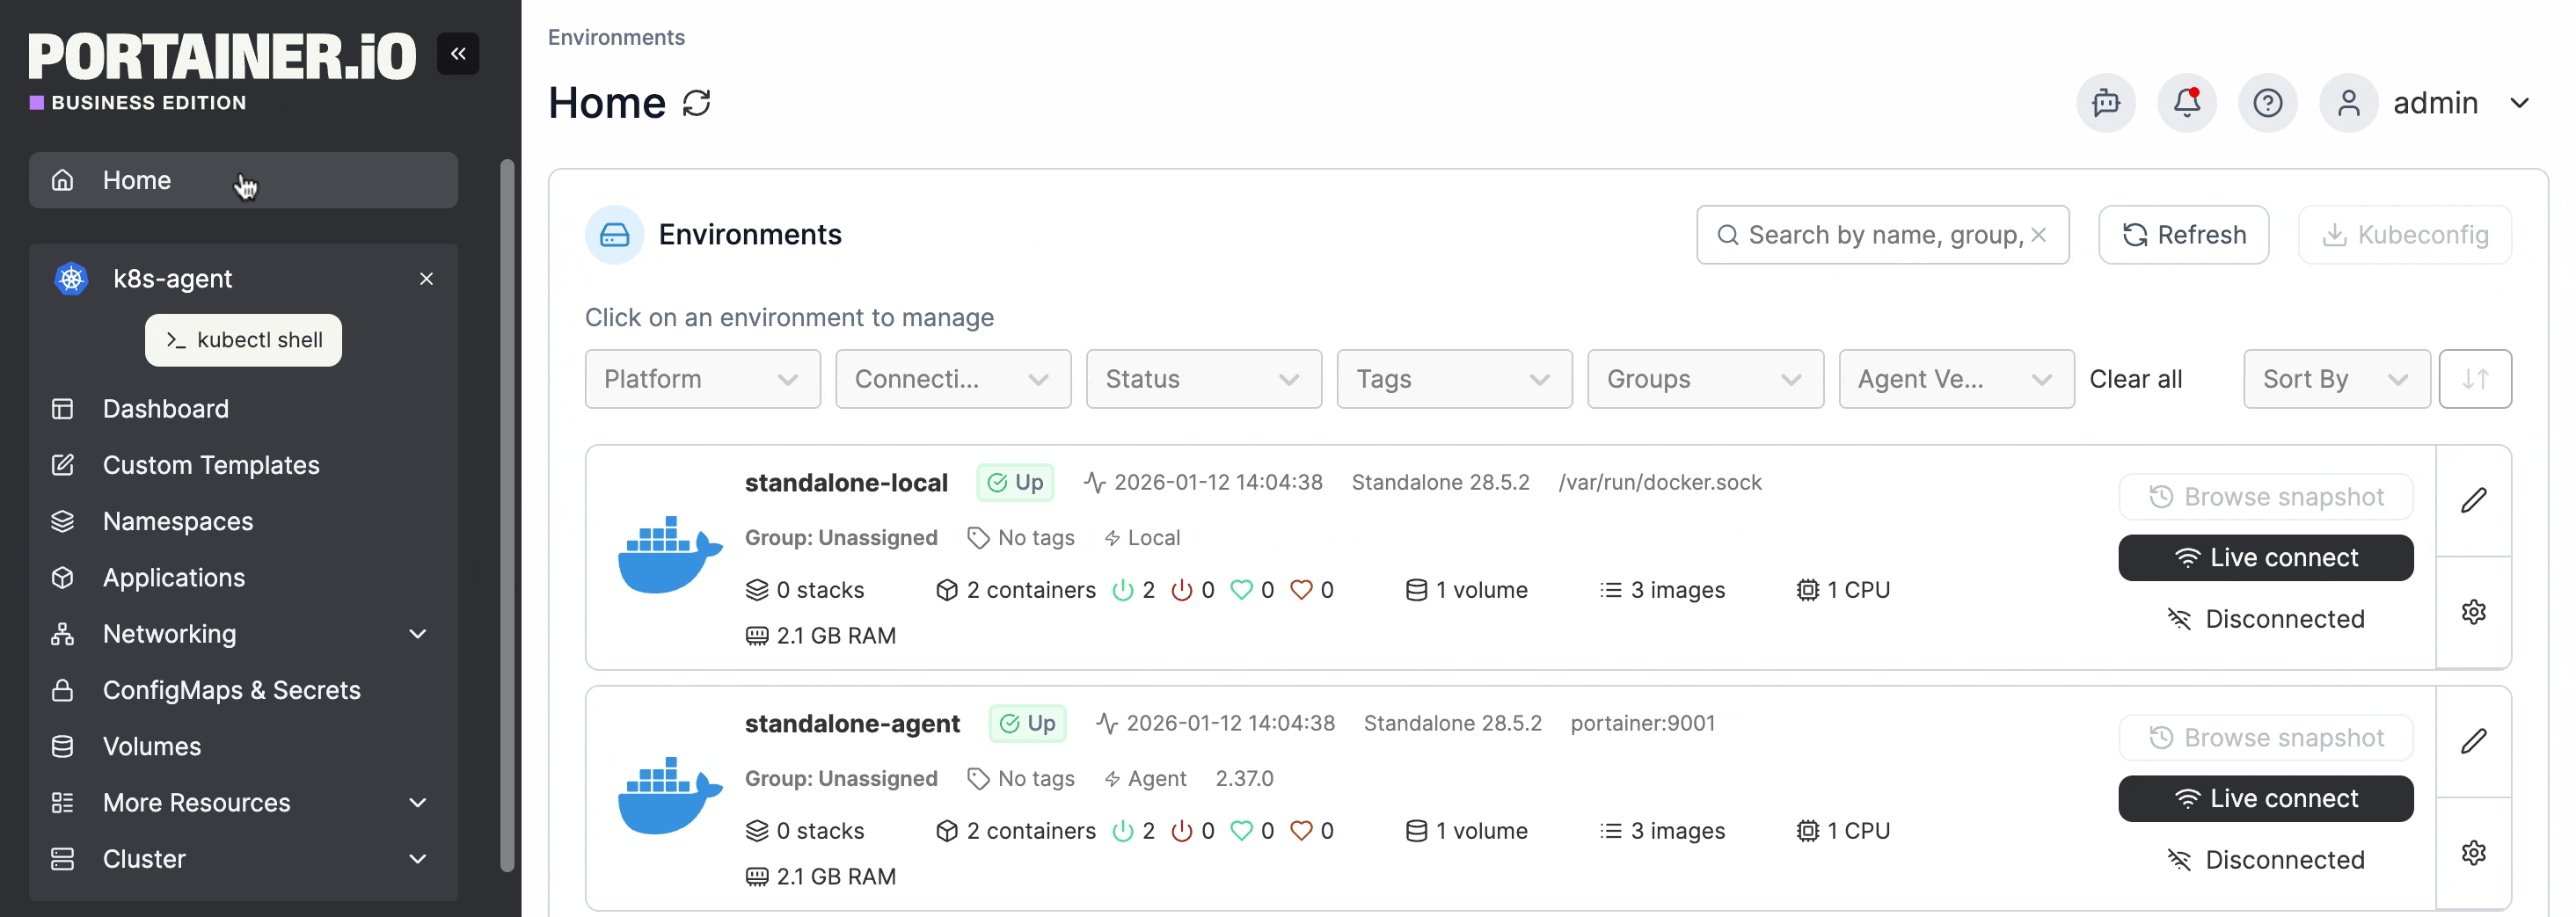Viewport: 2576px width, 917px height.
Task: Open the Status filter dropdown
Action: (1203, 379)
